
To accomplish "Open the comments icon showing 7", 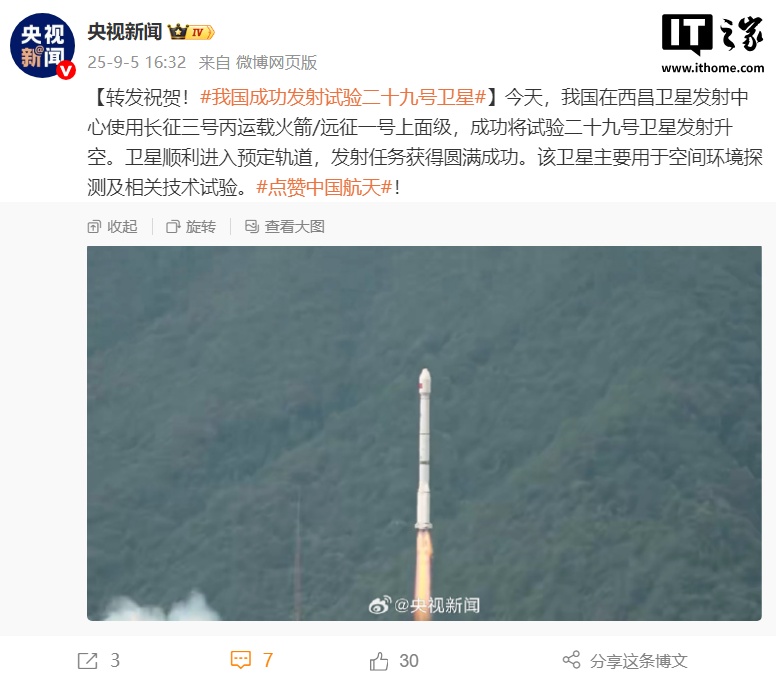I will point(241,660).
